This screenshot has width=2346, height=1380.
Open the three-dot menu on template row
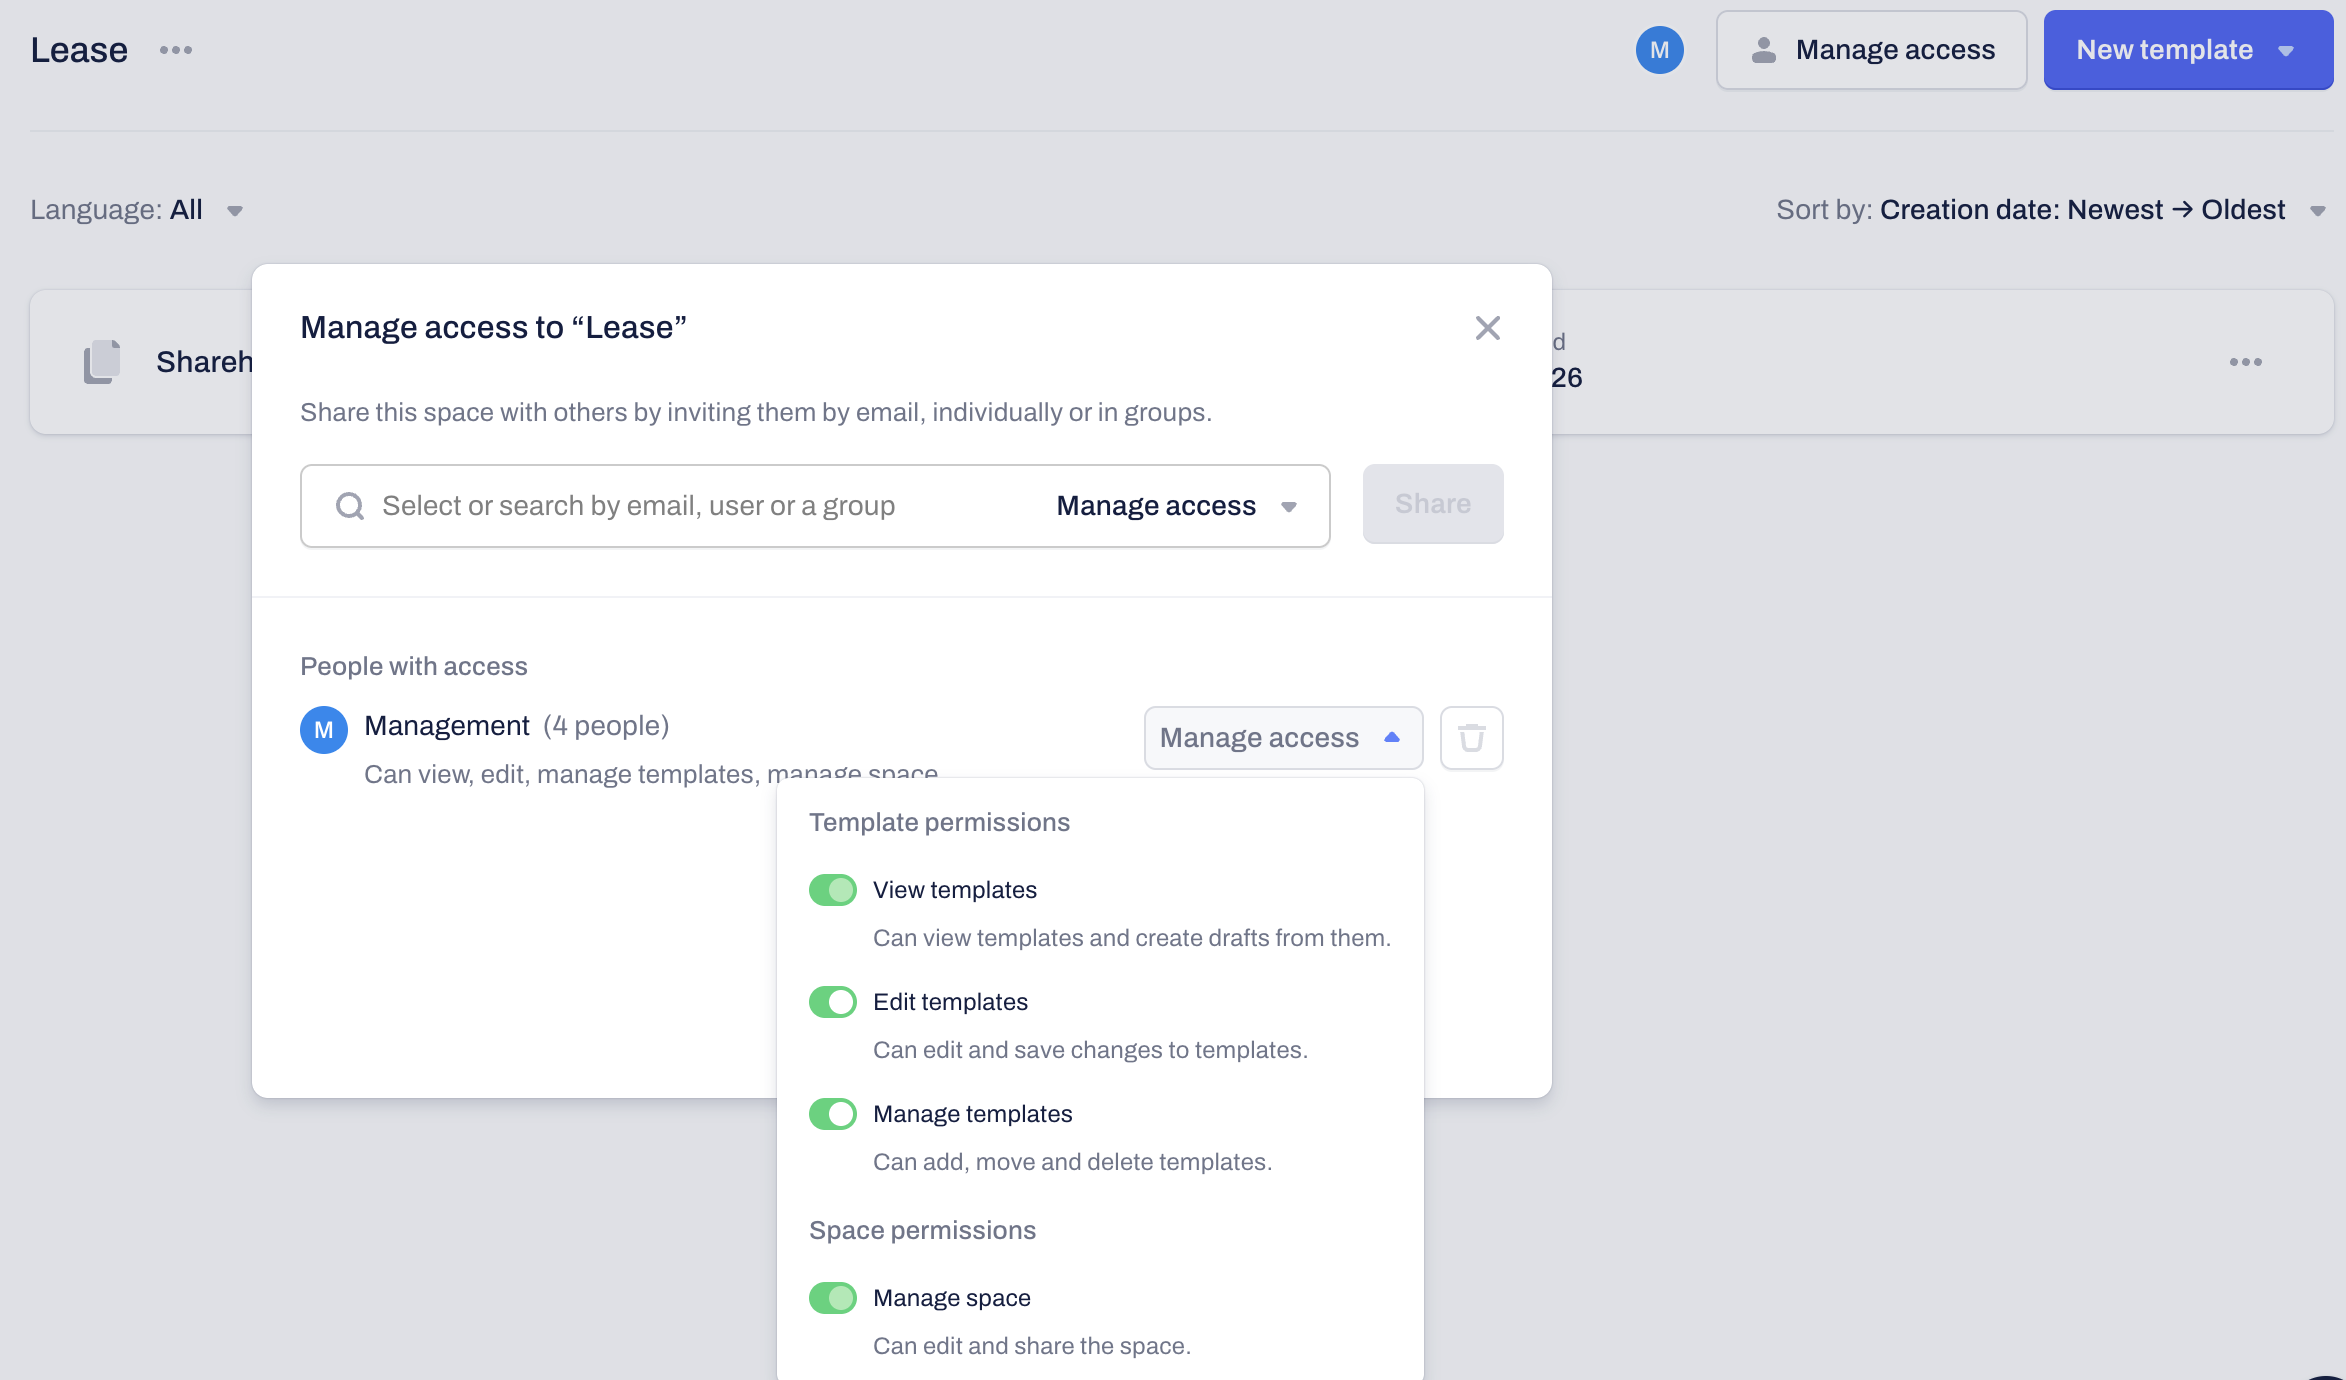2245,362
